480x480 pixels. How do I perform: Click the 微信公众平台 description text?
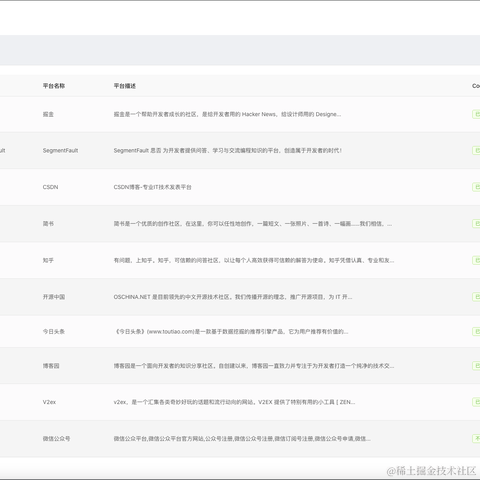[242, 439]
